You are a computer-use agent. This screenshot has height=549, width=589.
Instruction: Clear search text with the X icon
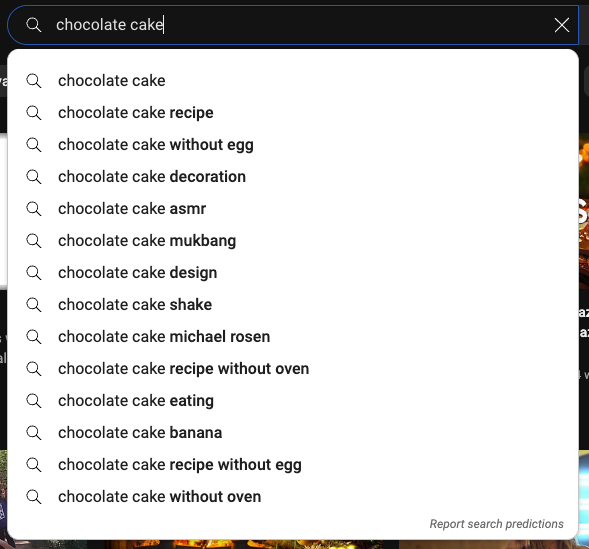coord(562,25)
